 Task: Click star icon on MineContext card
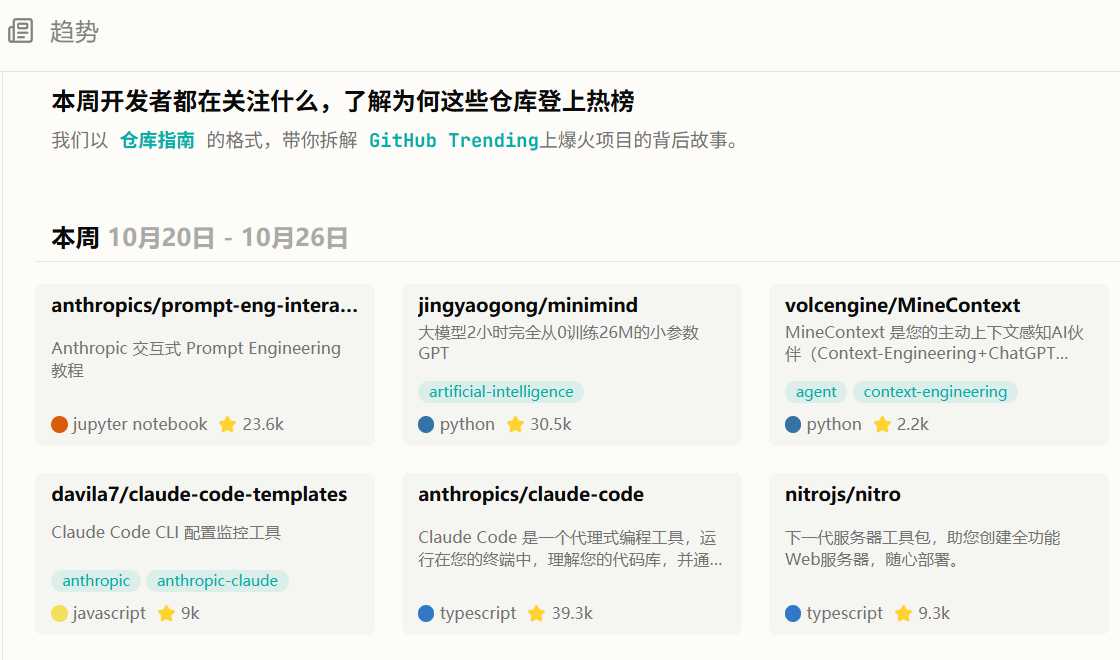882,424
